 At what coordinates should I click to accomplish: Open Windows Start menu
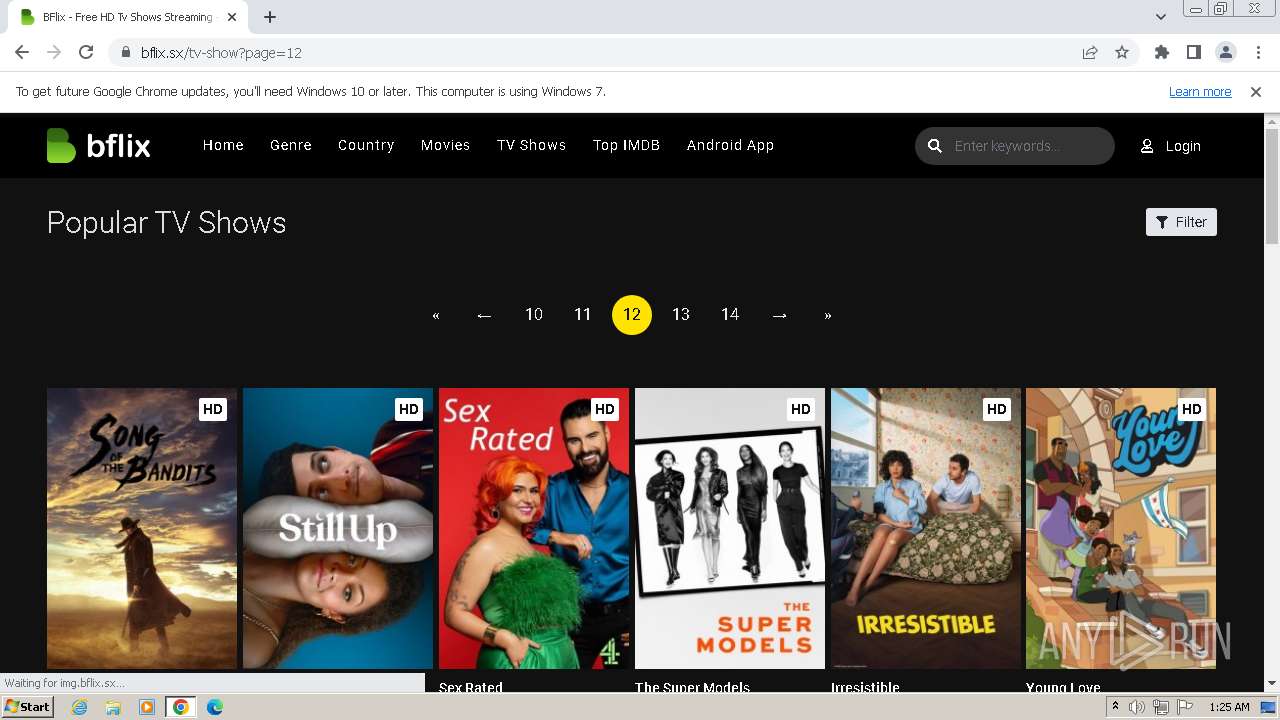27,707
